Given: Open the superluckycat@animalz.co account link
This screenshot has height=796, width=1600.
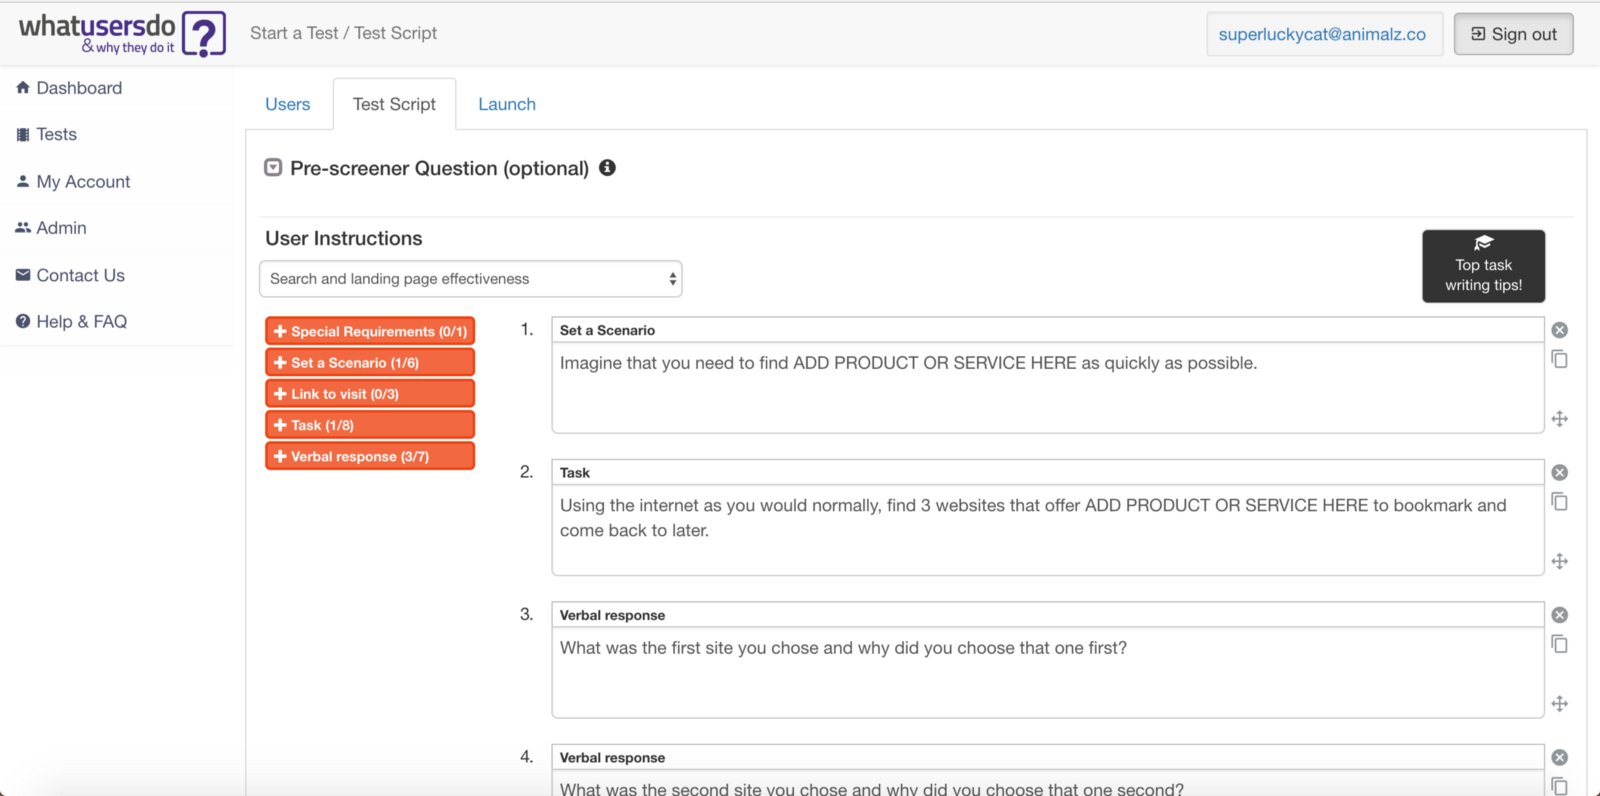Looking at the screenshot, I should coord(1322,34).
